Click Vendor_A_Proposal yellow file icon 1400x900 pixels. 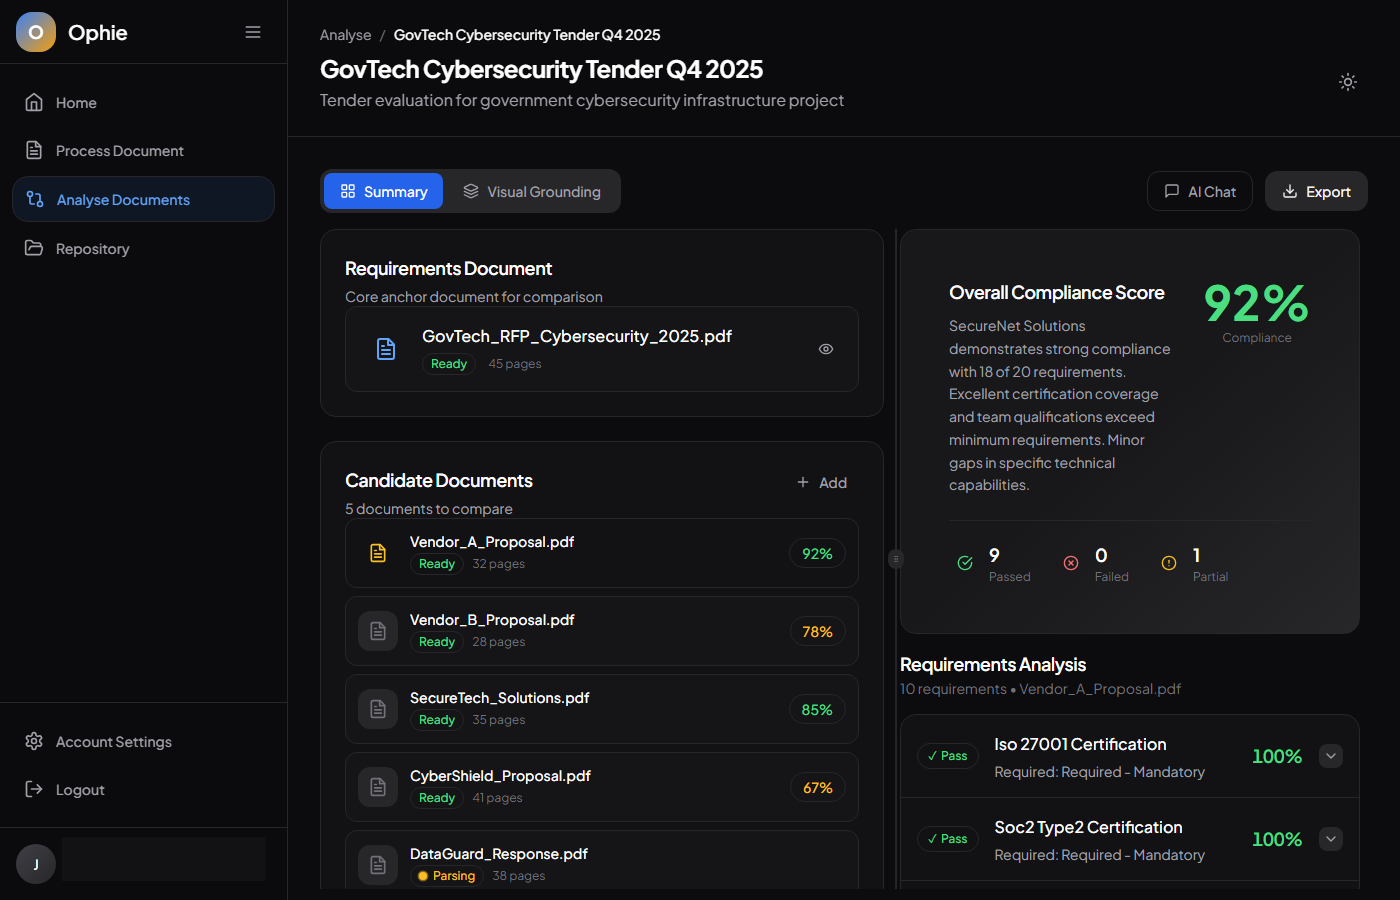pos(378,553)
